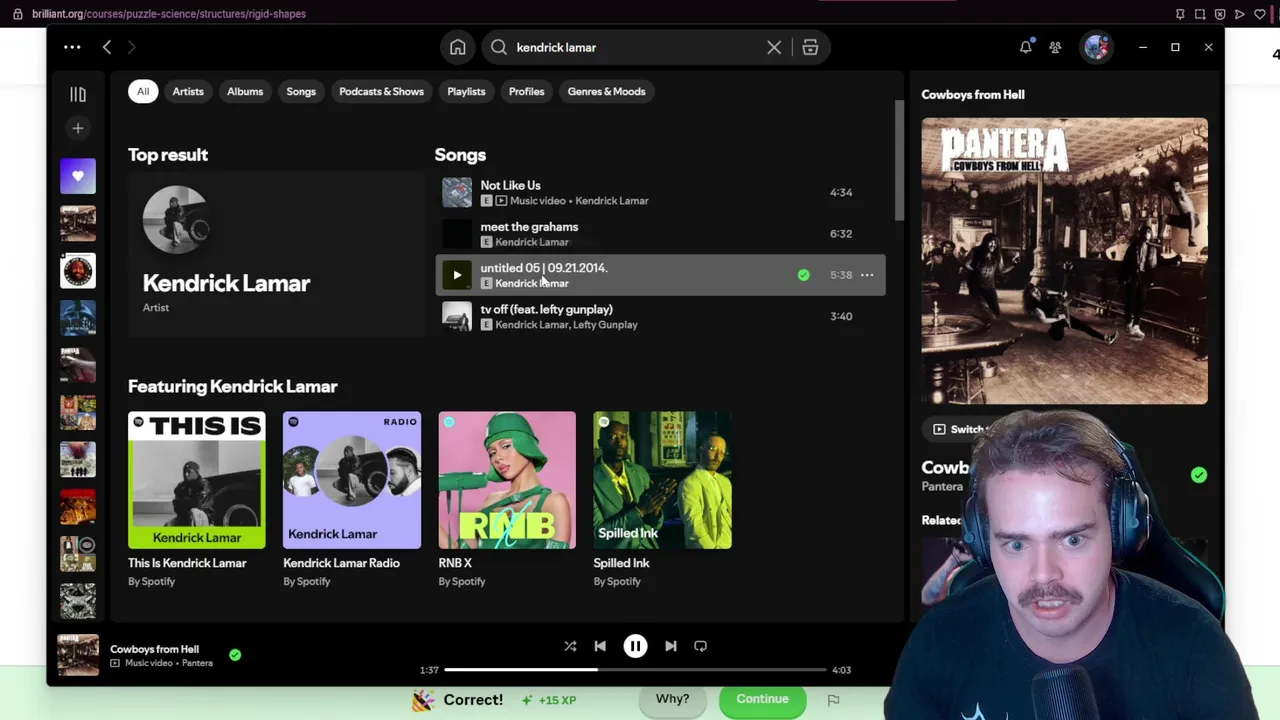Open the meet the grahams song row
Viewport: 1280px width, 720px height.
[x=660, y=234]
